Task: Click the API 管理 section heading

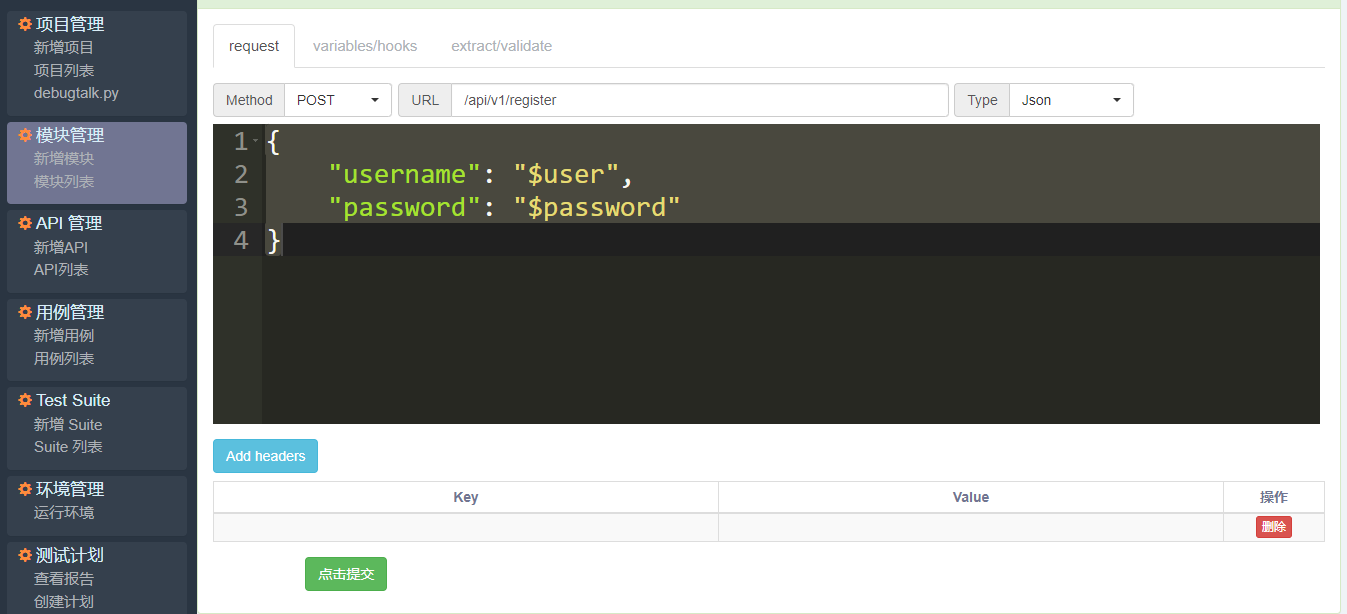Action: tap(69, 223)
